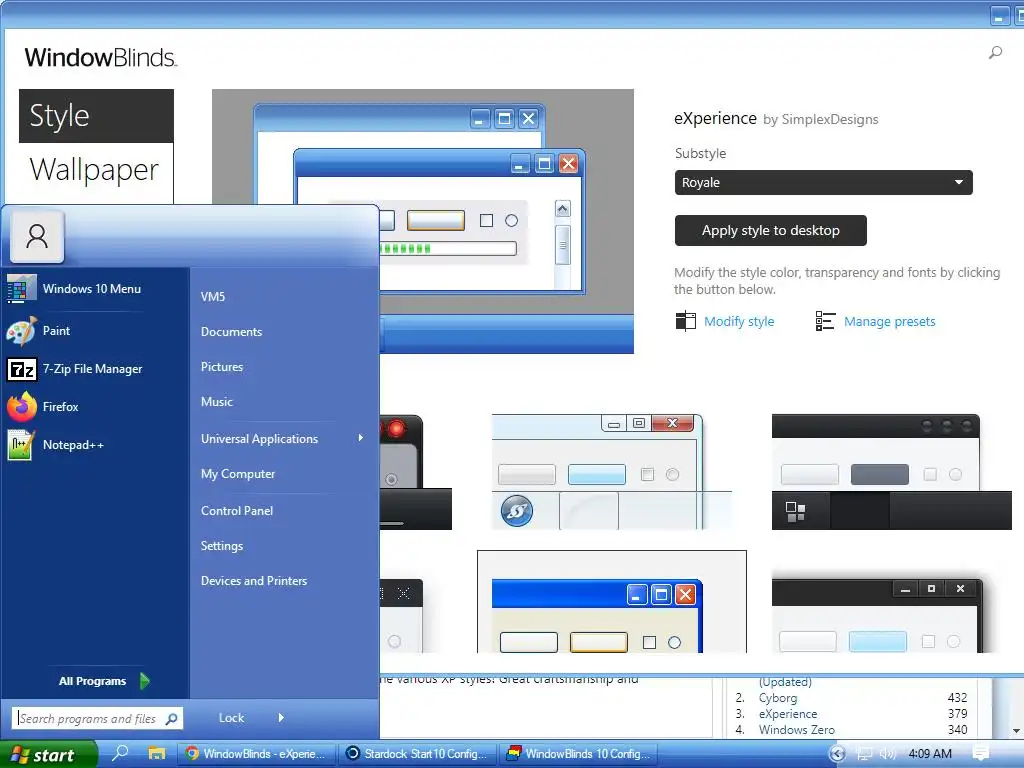The height and width of the screenshot is (768, 1024).
Task: Click the user account picture icon
Action: click(x=37, y=236)
